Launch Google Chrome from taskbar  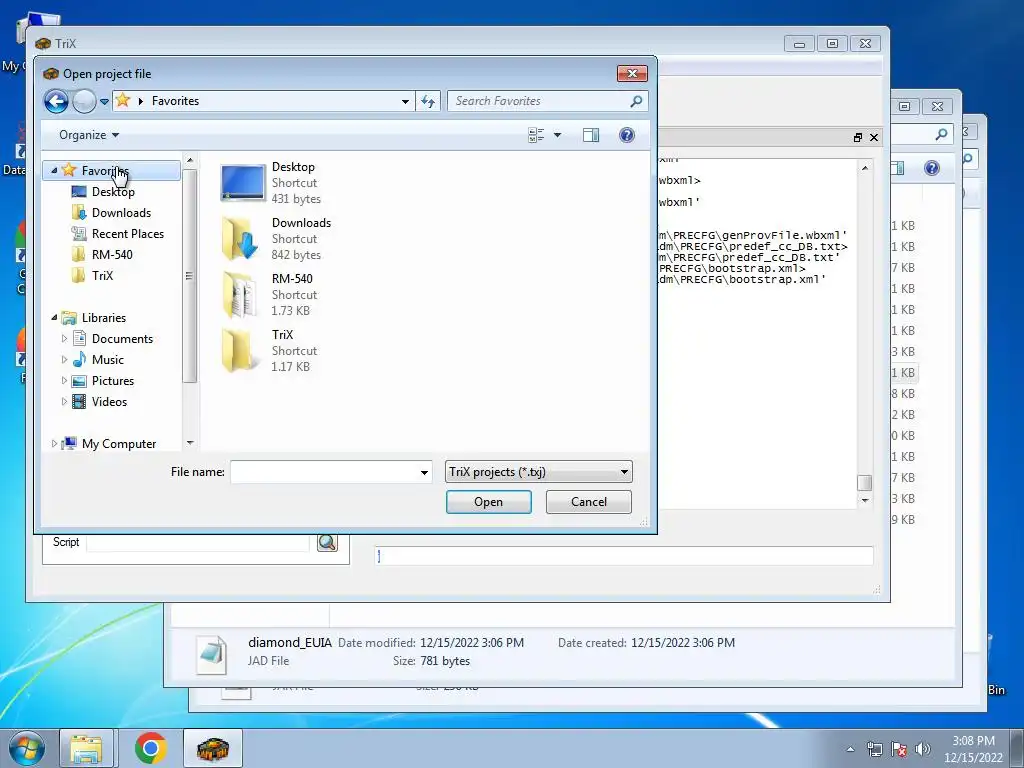[x=150, y=748]
